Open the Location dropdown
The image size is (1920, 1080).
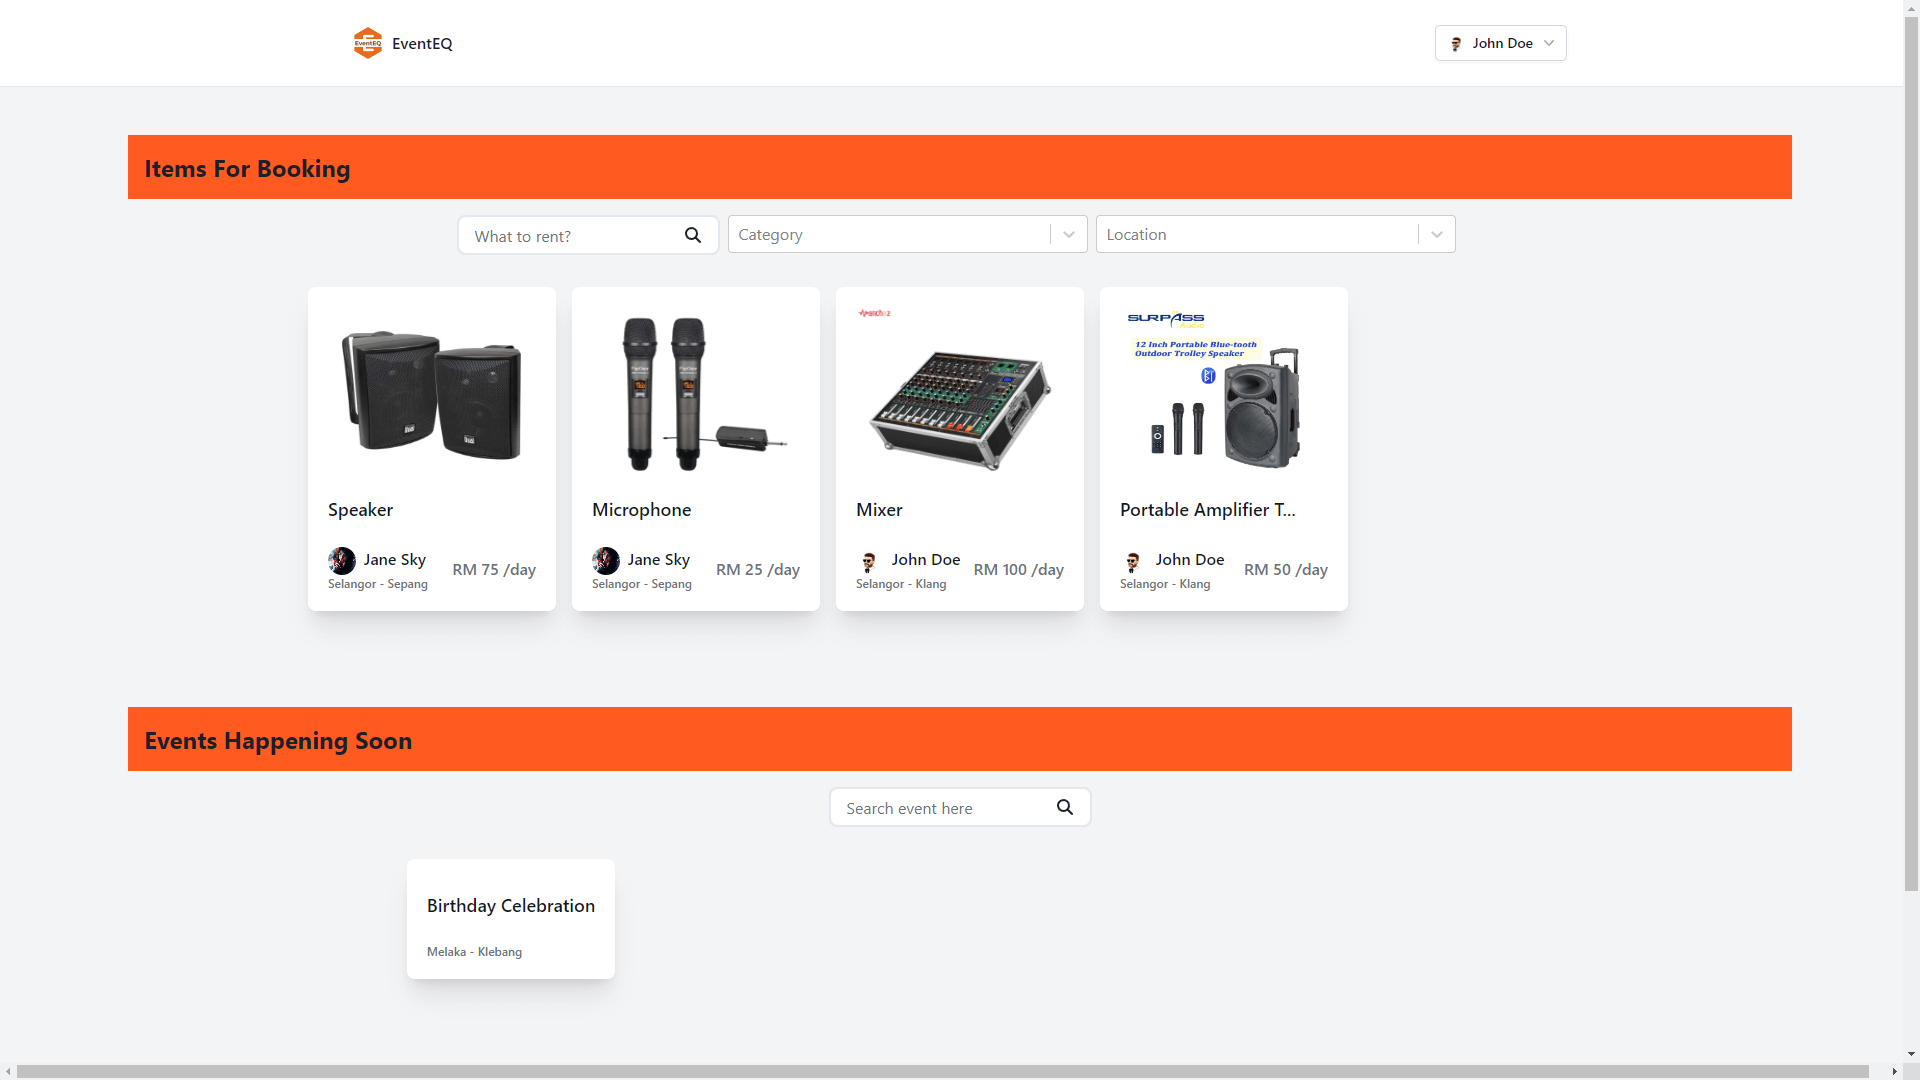[1436, 234]
